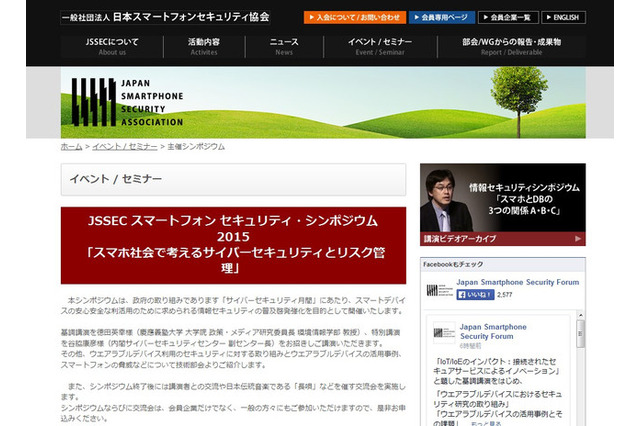Open the 会員企業一覧 button
Image resolution: width=640 pixels, height=426 pixels.
click(508, 17)
